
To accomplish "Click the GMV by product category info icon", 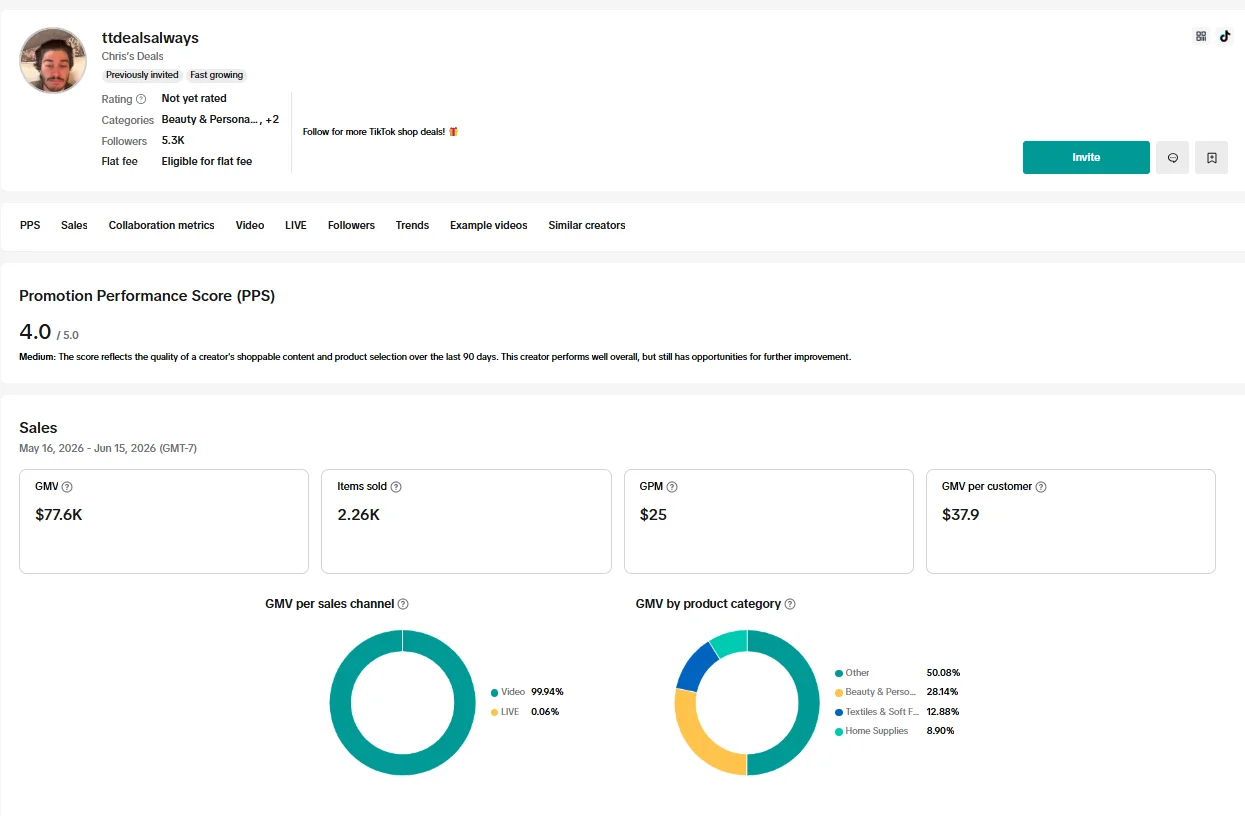I will click(790, 604).
